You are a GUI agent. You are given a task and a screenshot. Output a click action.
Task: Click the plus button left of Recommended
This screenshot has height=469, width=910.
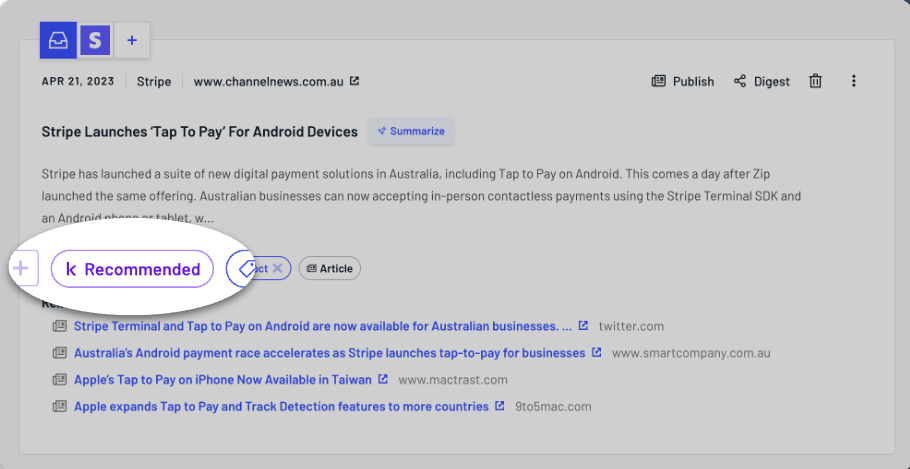pyautogui.click(x=21, y=268)
